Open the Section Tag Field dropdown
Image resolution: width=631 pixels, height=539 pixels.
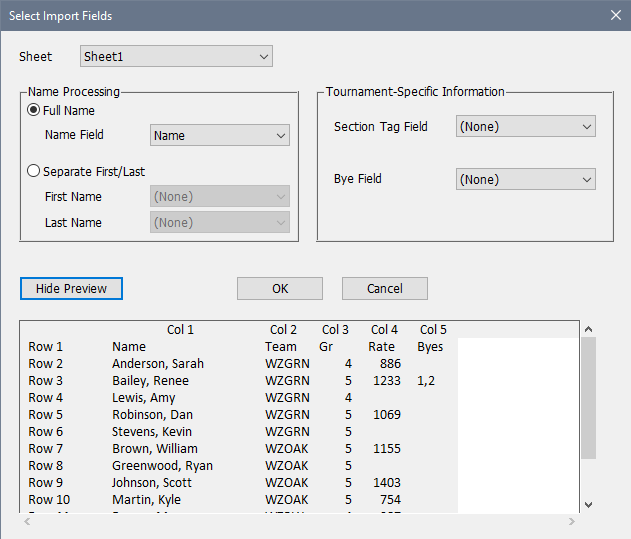tap(525, 127)
